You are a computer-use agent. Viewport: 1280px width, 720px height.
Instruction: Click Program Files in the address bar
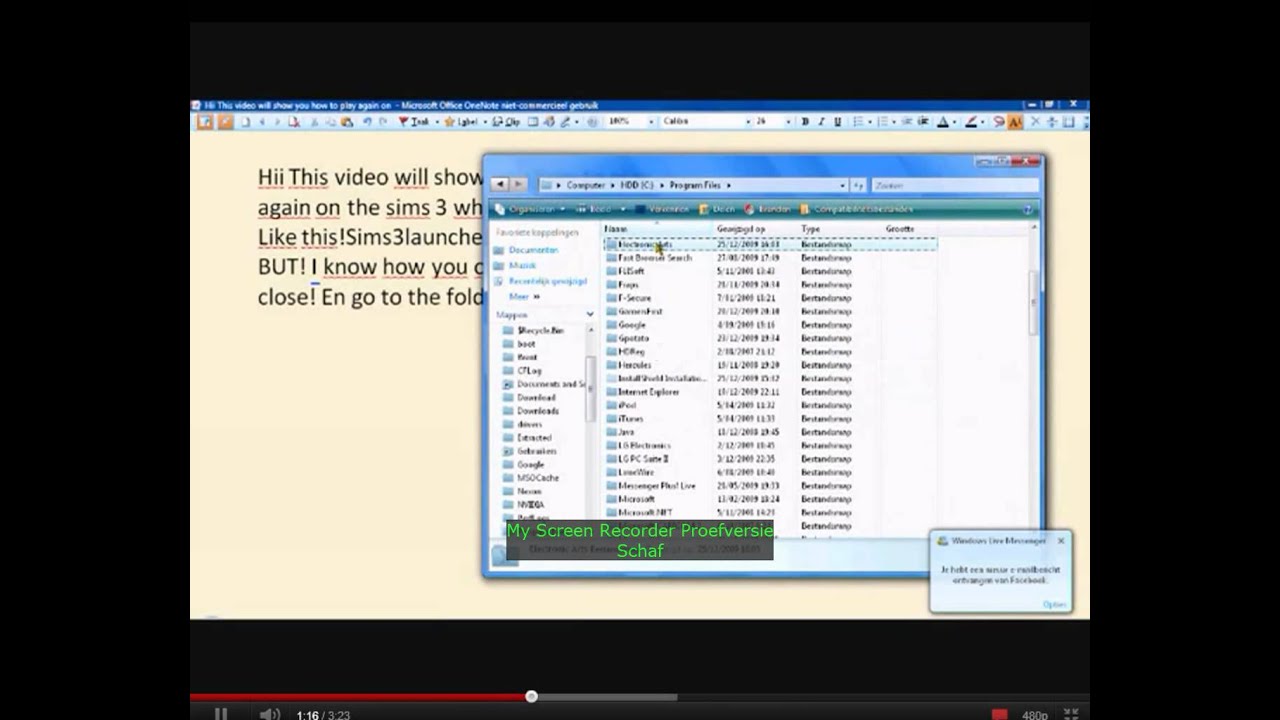tap(694, 185)
